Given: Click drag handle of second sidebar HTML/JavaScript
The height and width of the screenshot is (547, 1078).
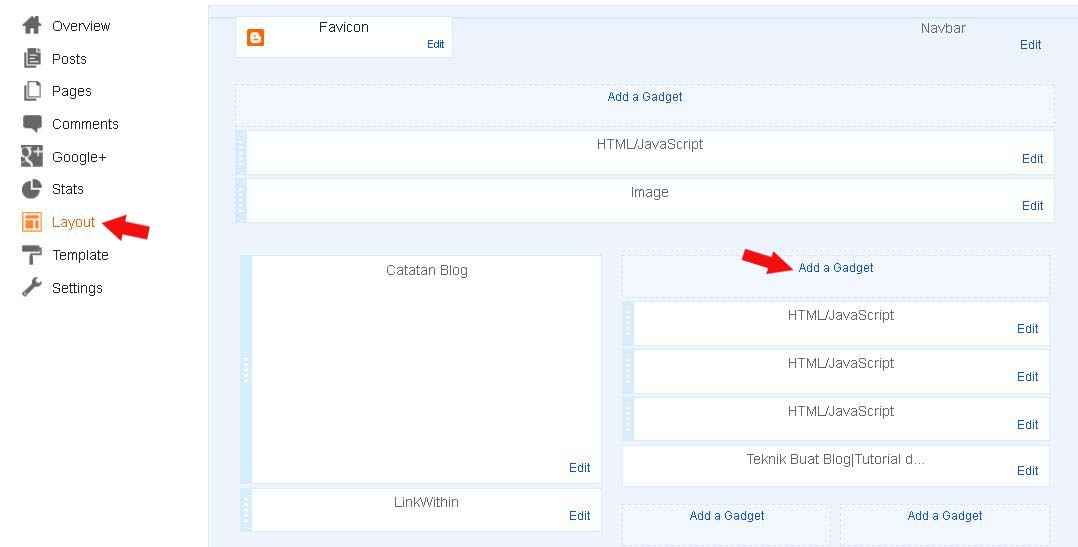Looking at the screenshot, I should point(628,372).
